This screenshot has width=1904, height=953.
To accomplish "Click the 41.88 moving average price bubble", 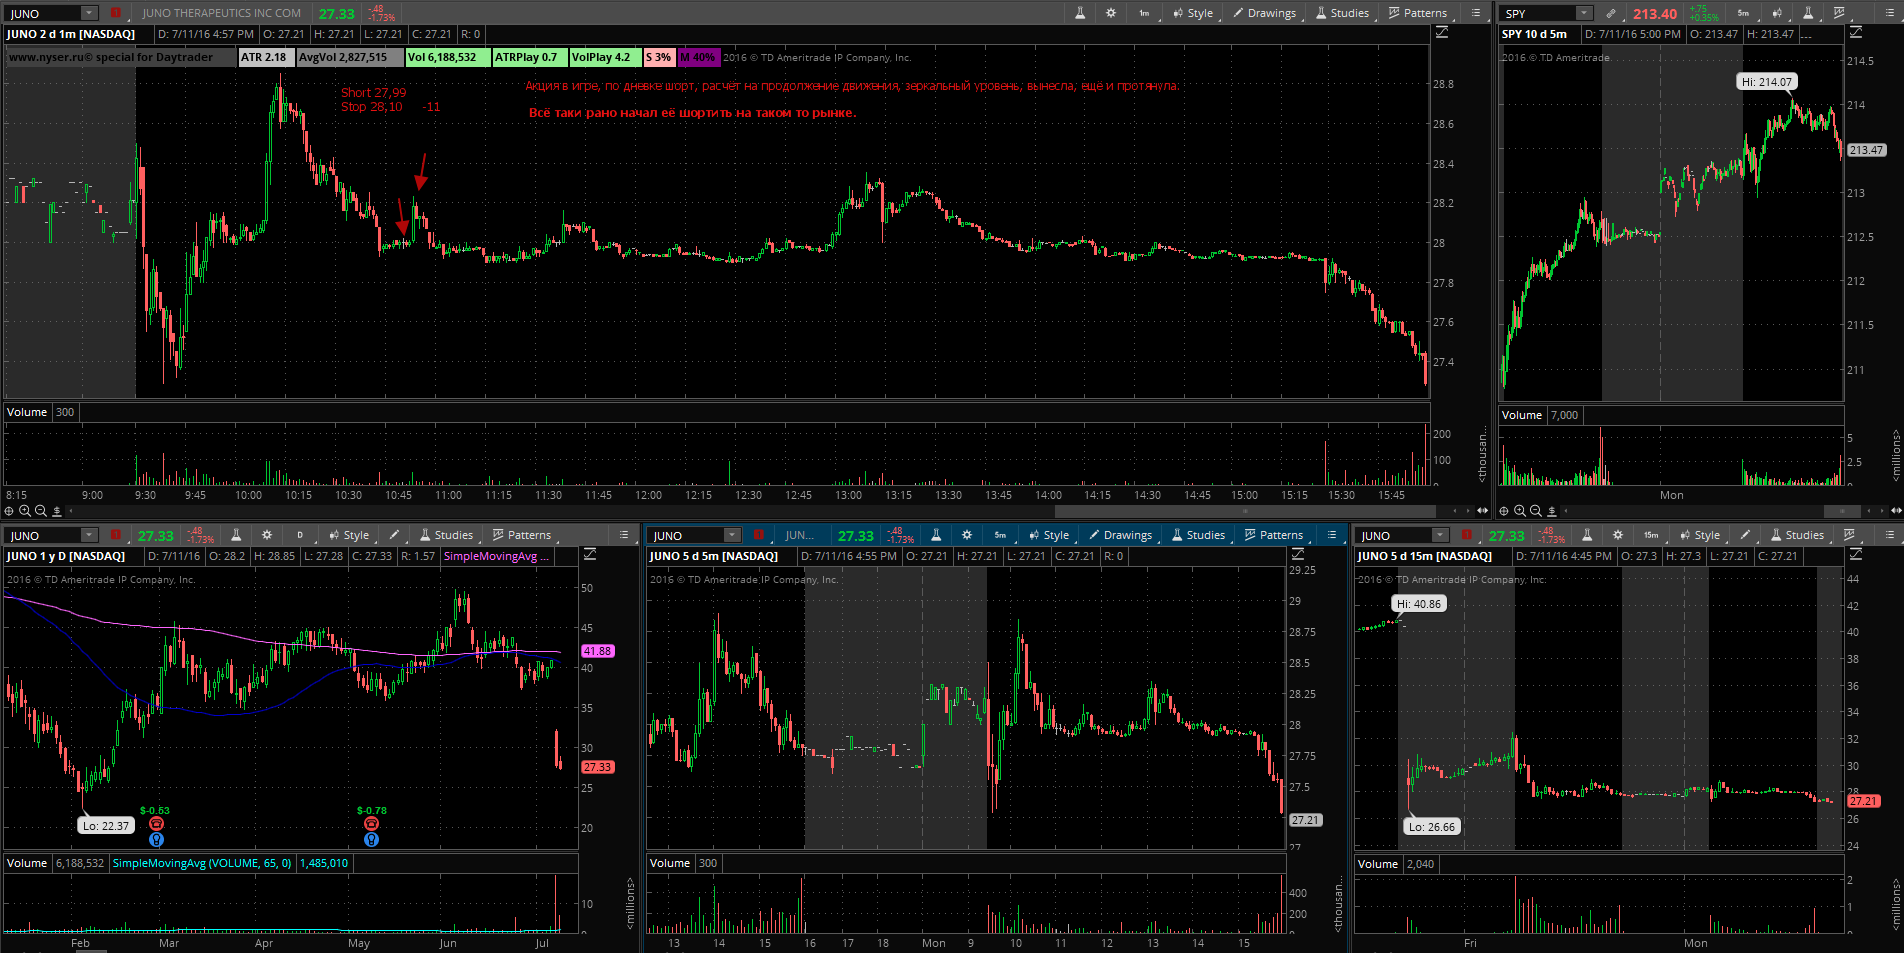I will click(x=598, y=651).
